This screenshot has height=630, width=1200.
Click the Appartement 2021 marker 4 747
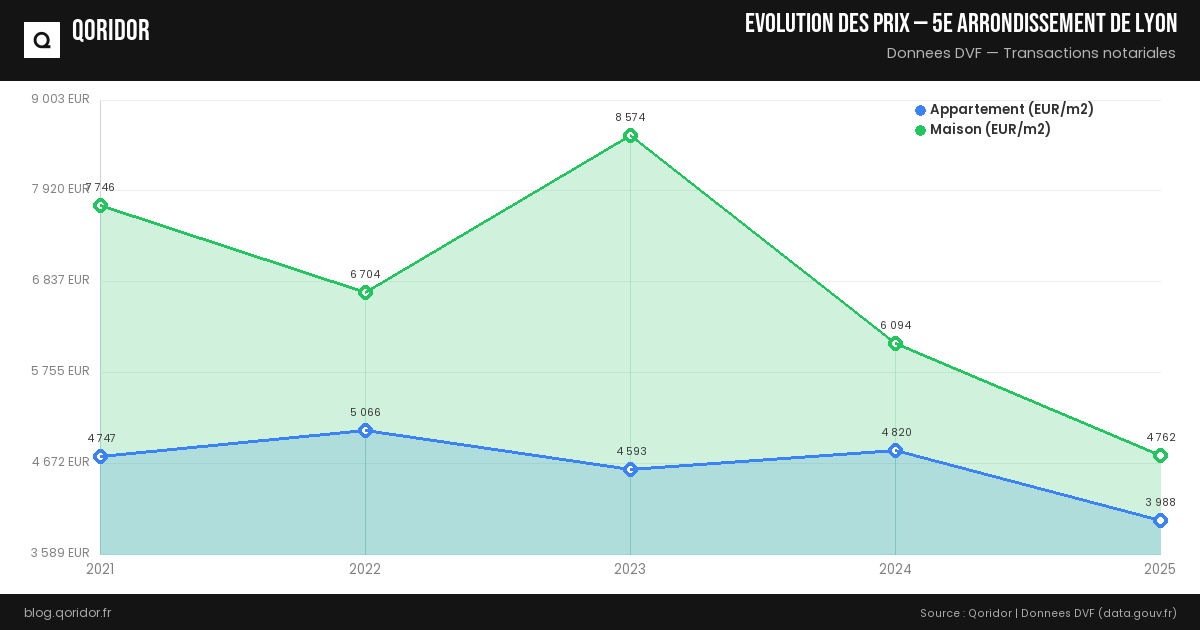(100, 457)
